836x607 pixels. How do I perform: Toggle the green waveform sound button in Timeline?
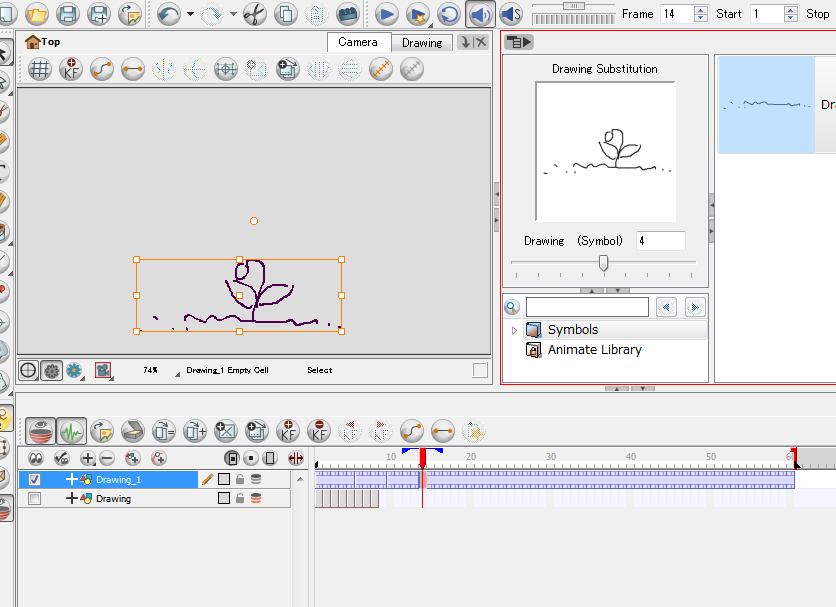[x=71, y=432]
